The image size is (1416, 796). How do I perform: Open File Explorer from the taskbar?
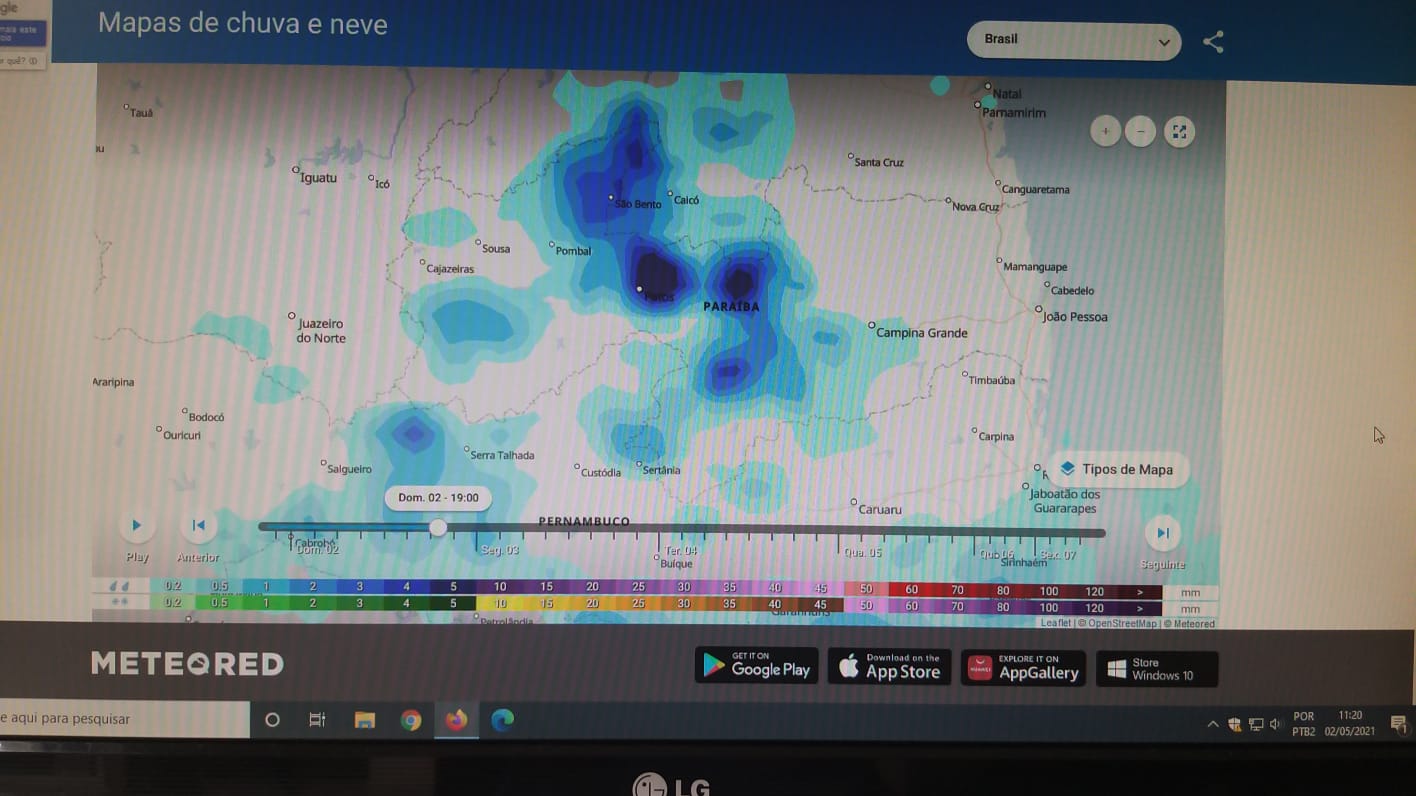click(364, 720)
